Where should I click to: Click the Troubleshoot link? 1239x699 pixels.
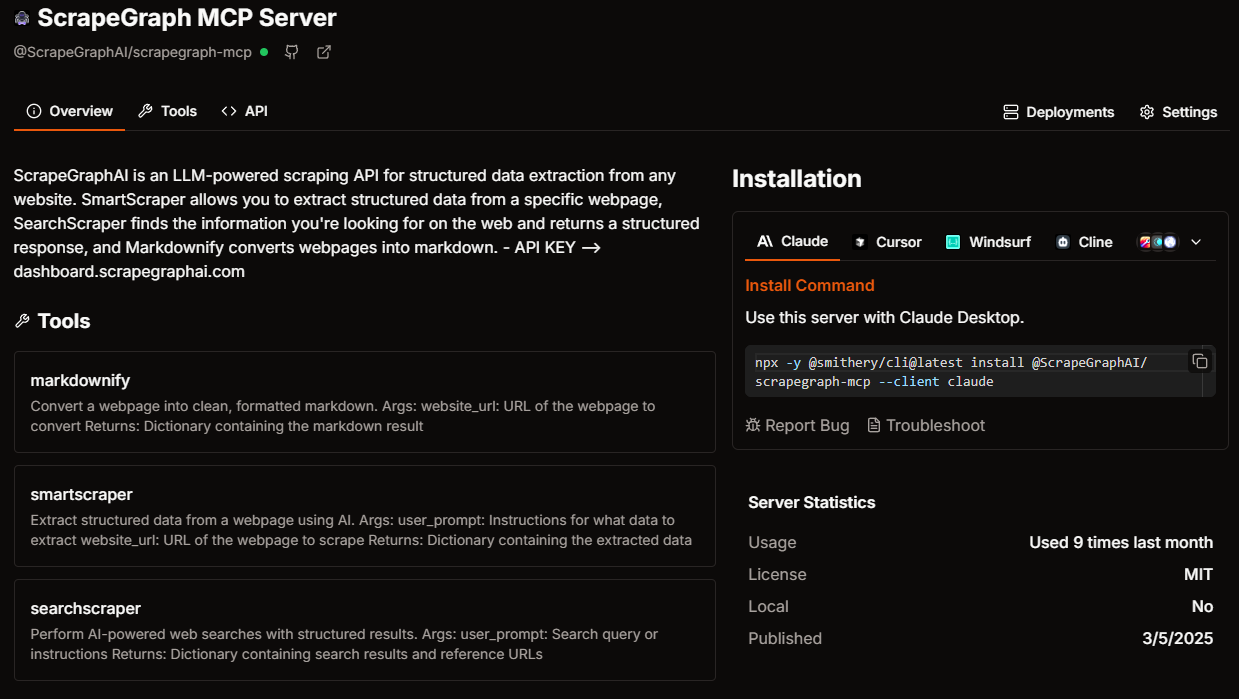925,425
